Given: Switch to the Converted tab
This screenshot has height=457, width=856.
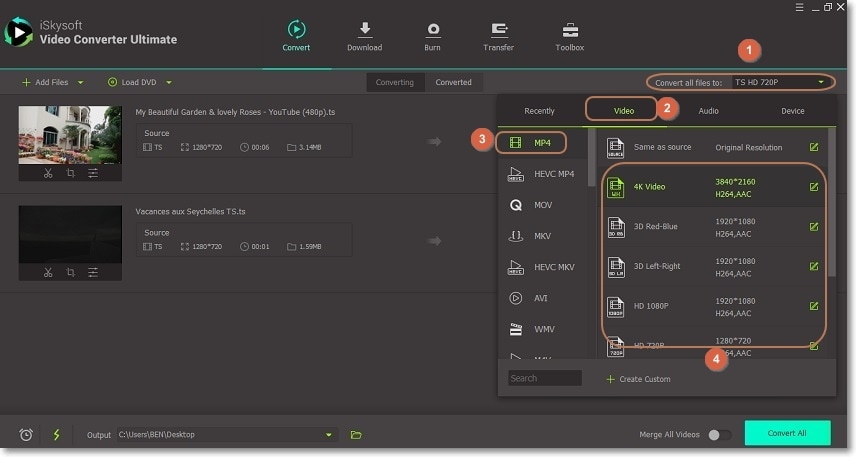Looking at the screenshot, I should coord(453,82).
